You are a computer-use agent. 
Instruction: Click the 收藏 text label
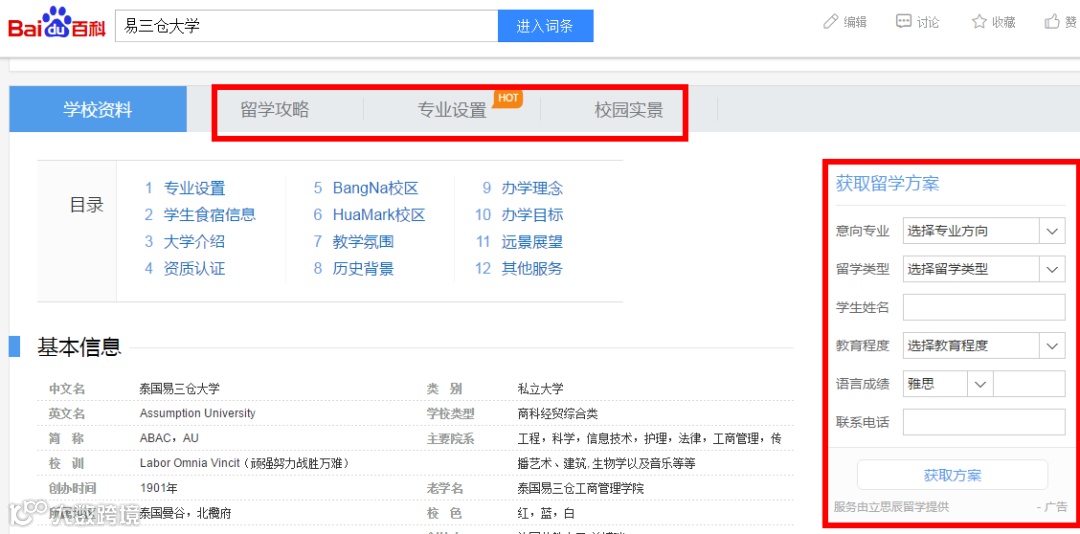coord(1004,22)
